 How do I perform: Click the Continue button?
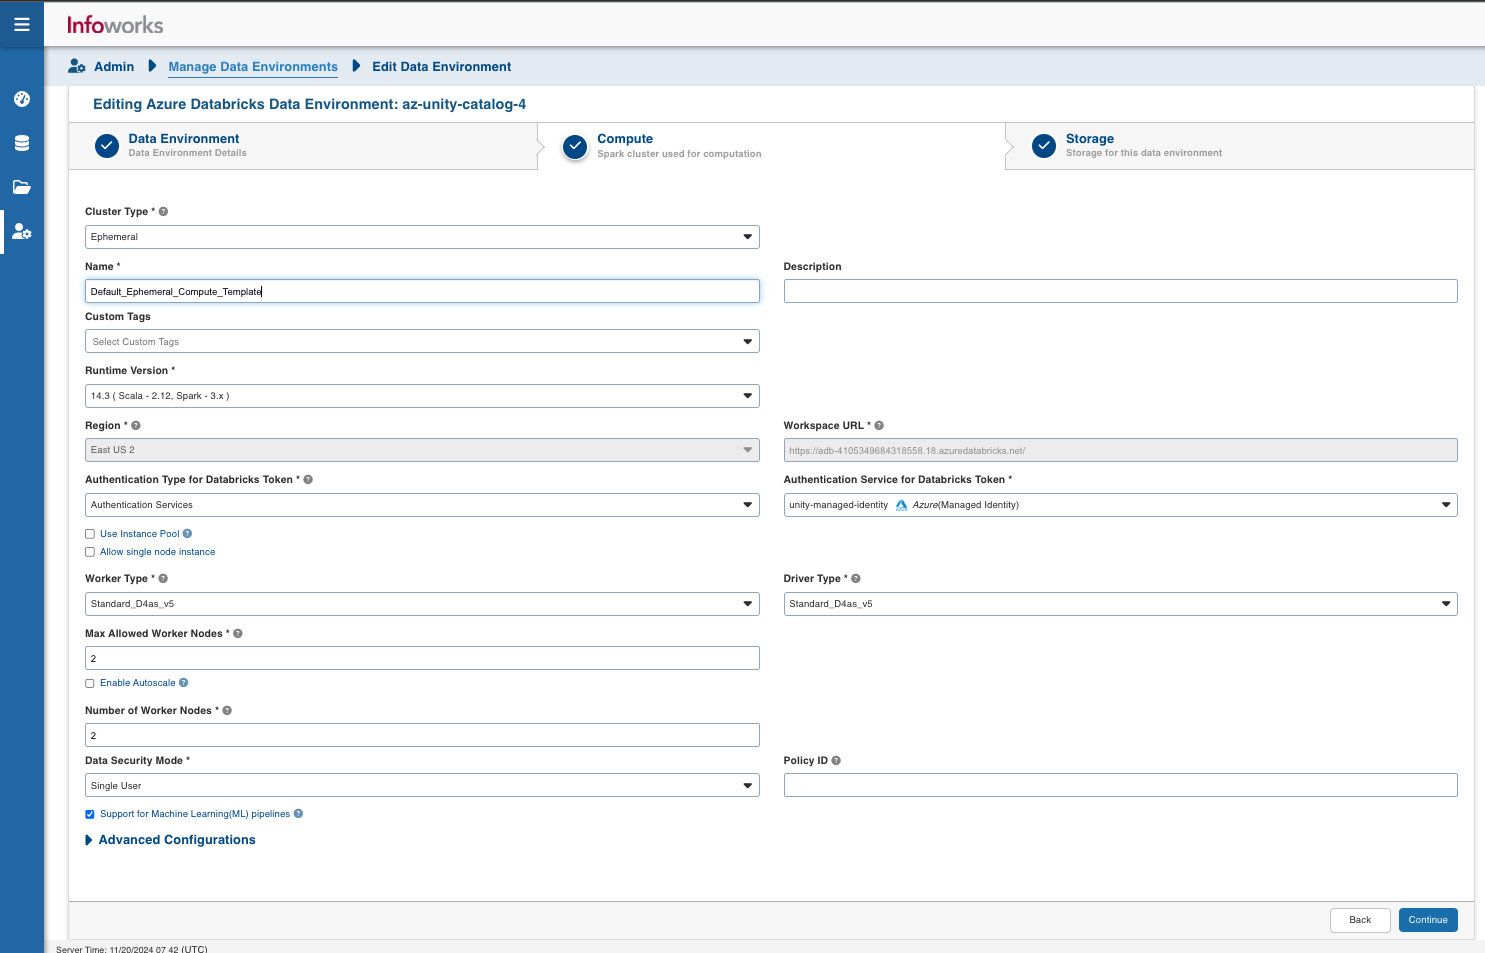tap(1428, 920)
